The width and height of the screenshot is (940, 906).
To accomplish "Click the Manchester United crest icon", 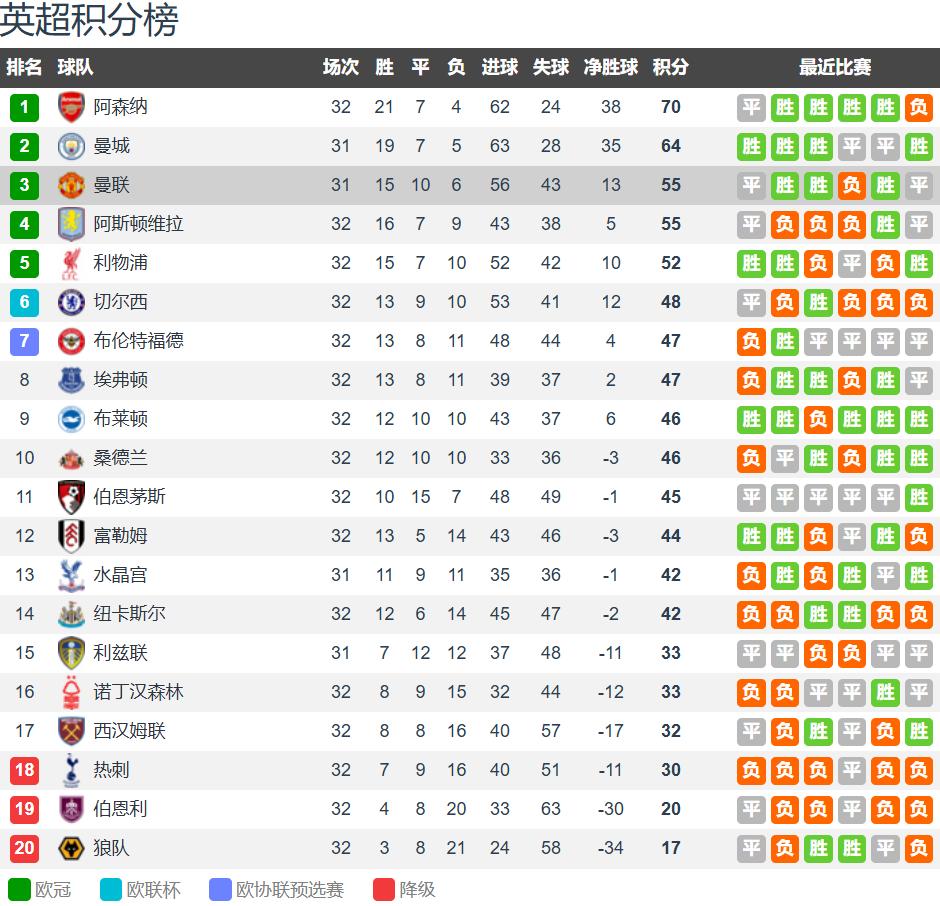I will [x=72, y=185].
